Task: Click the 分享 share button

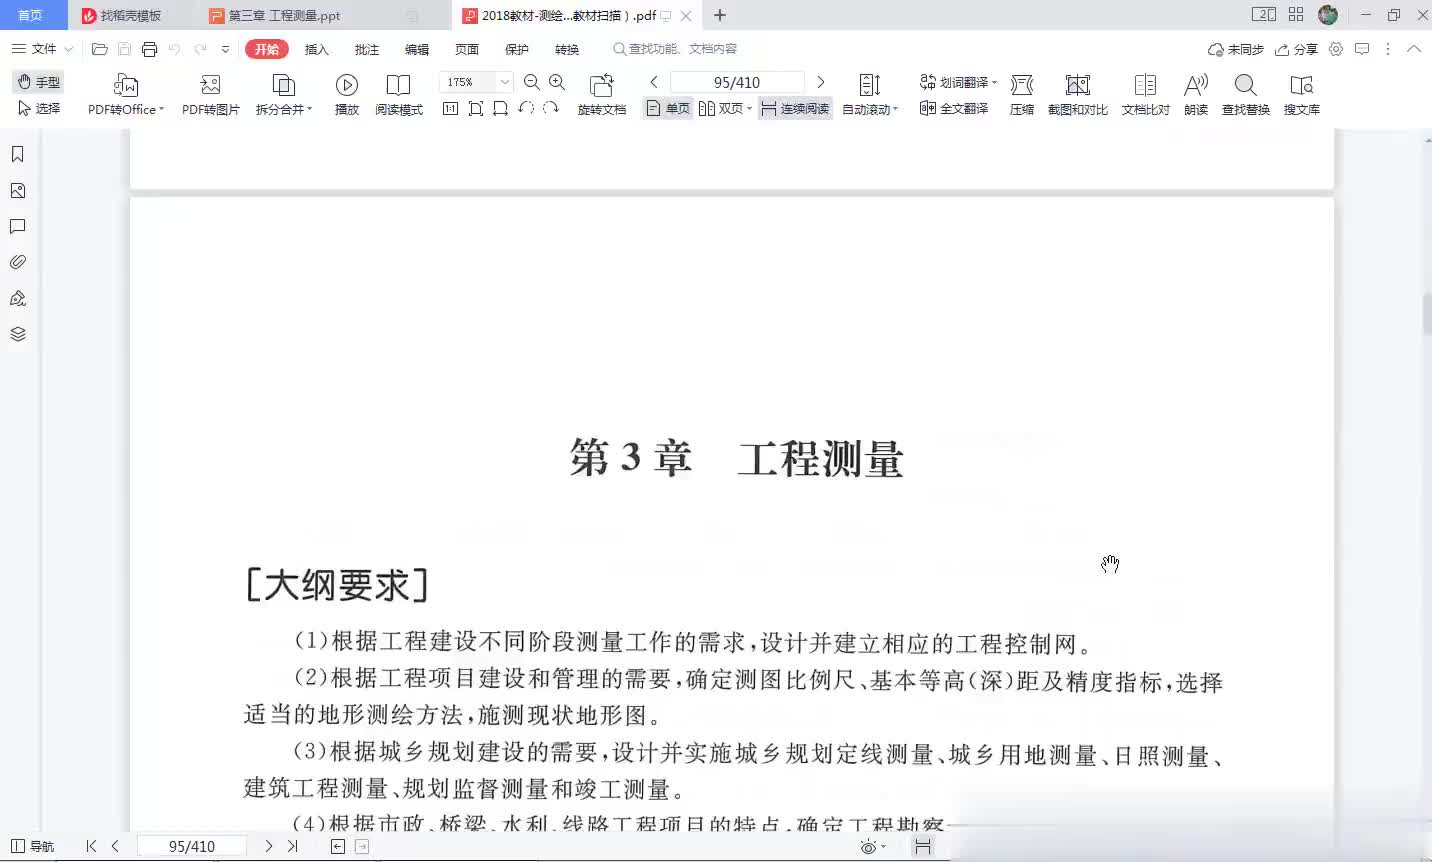Action: tap(1296, 49)
